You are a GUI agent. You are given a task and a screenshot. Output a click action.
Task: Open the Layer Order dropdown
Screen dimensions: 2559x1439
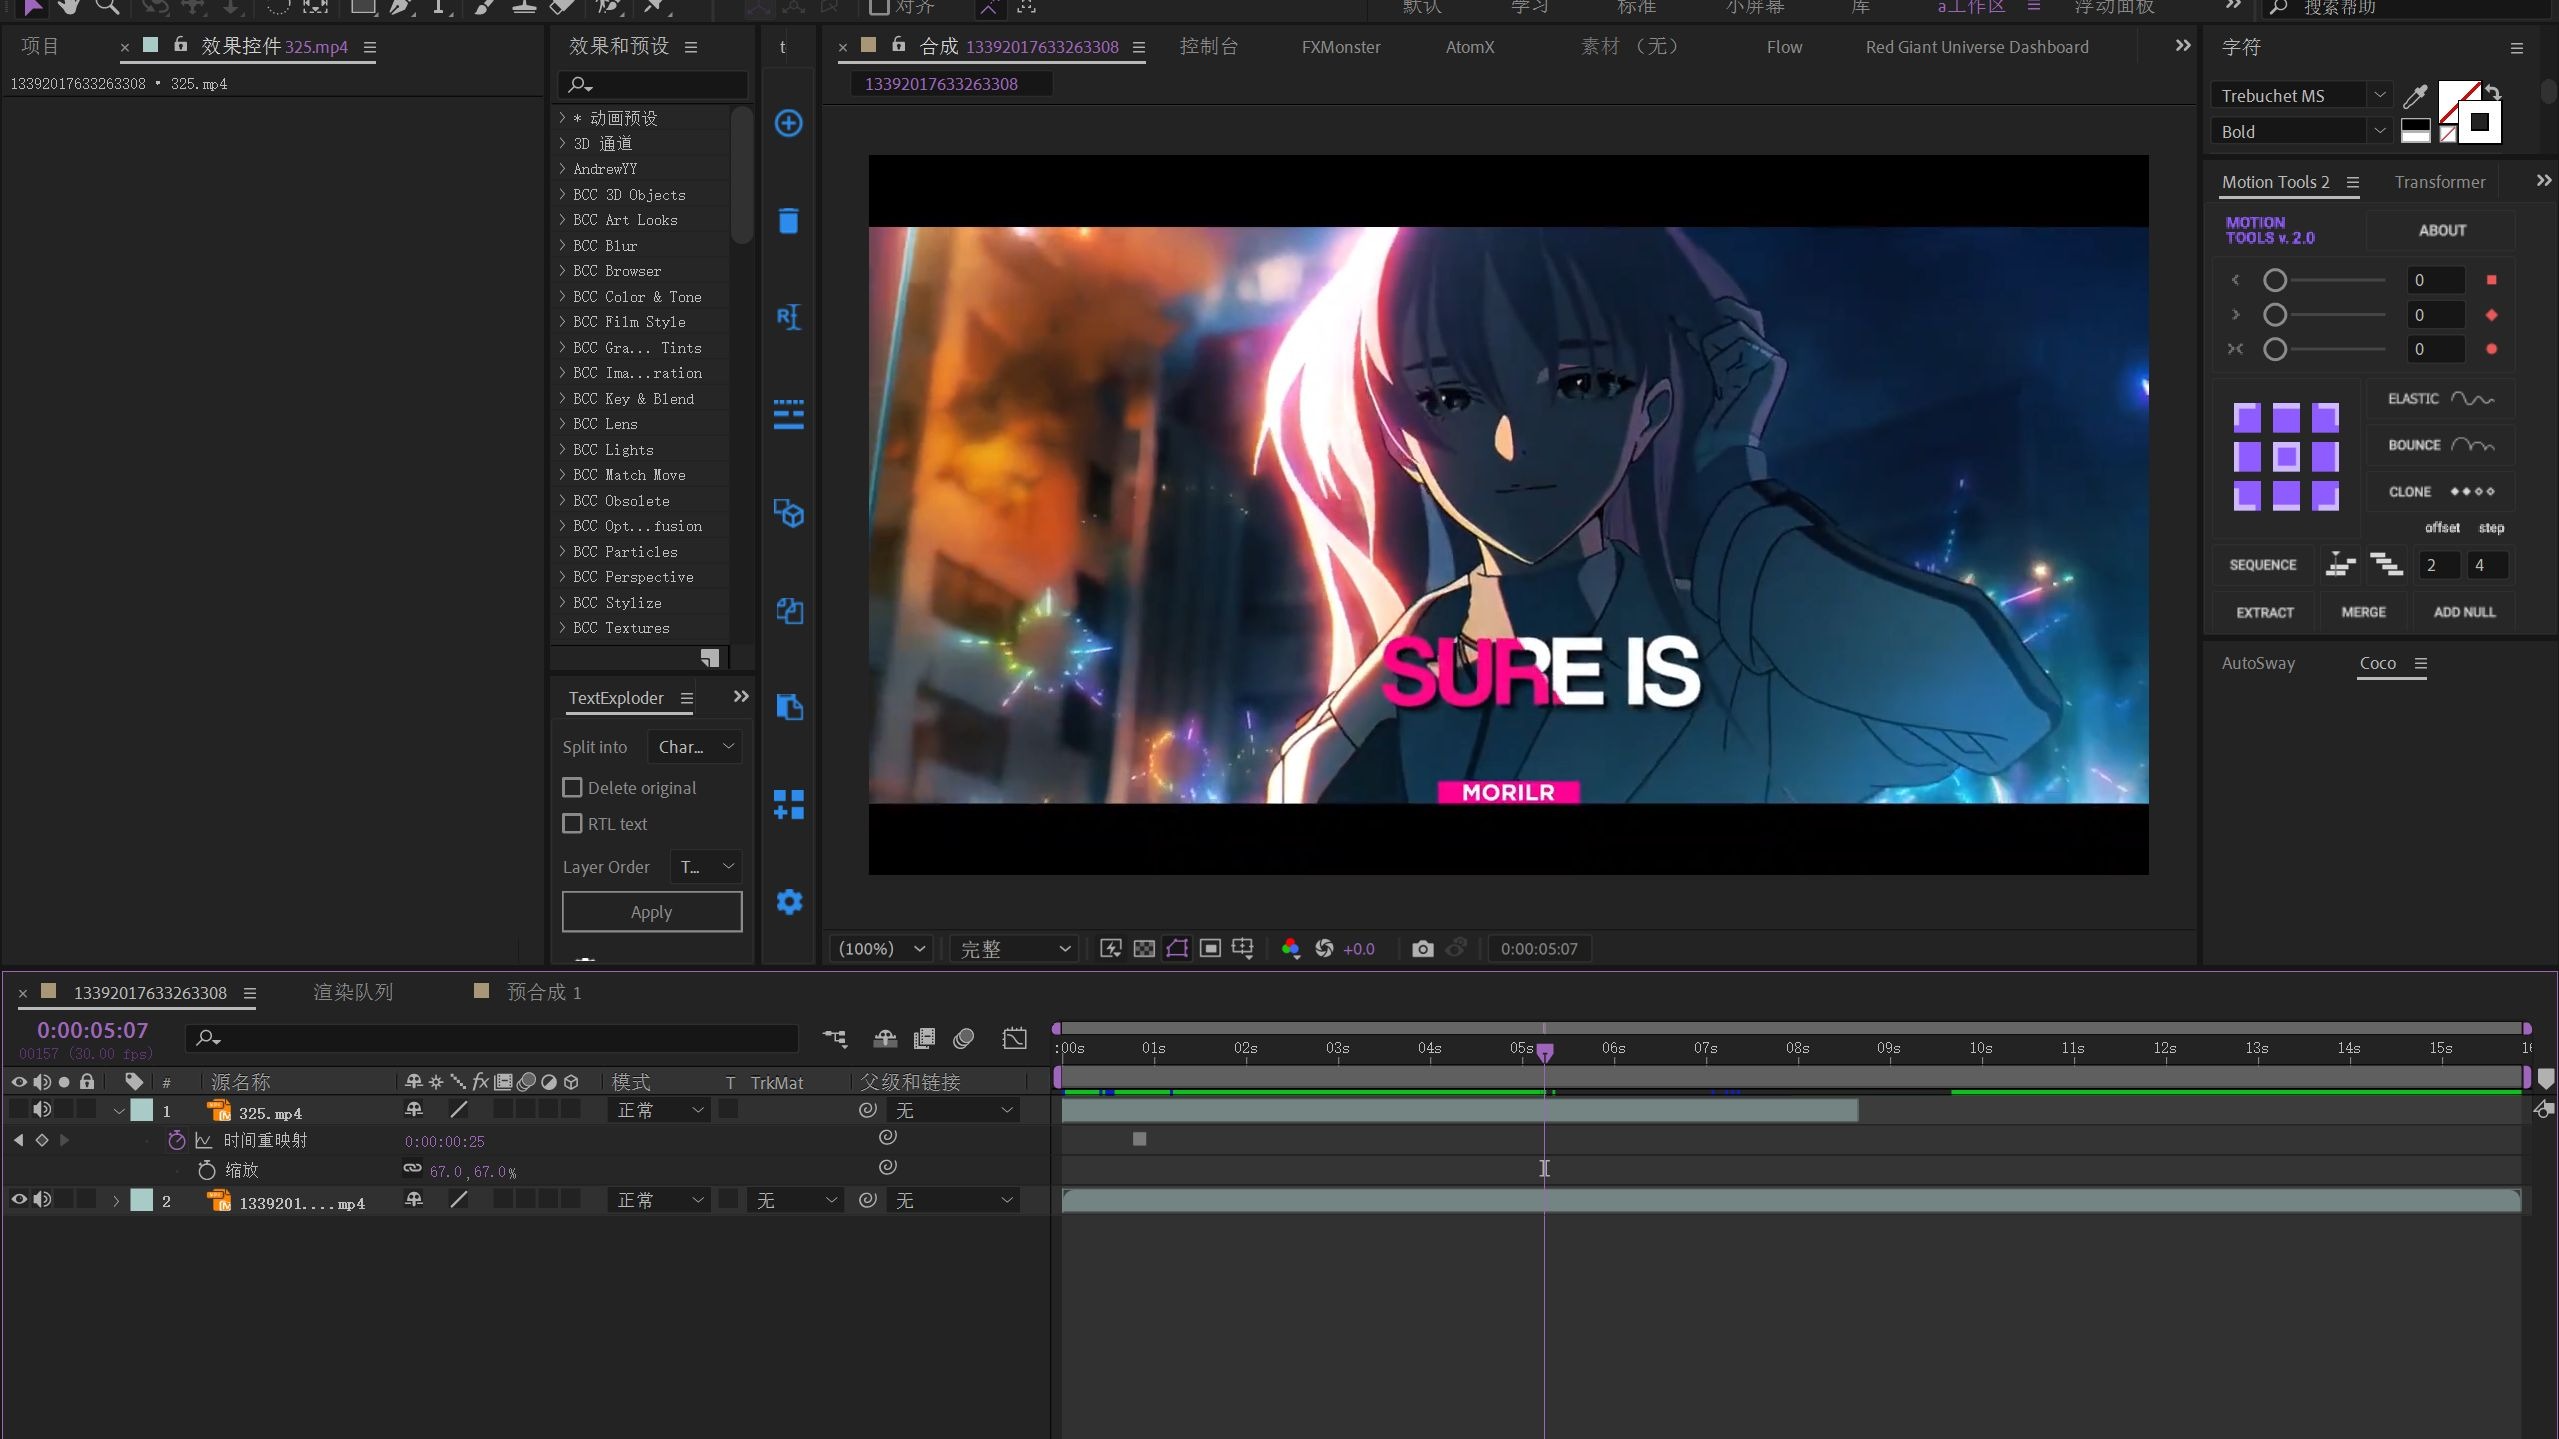point(706,866)
